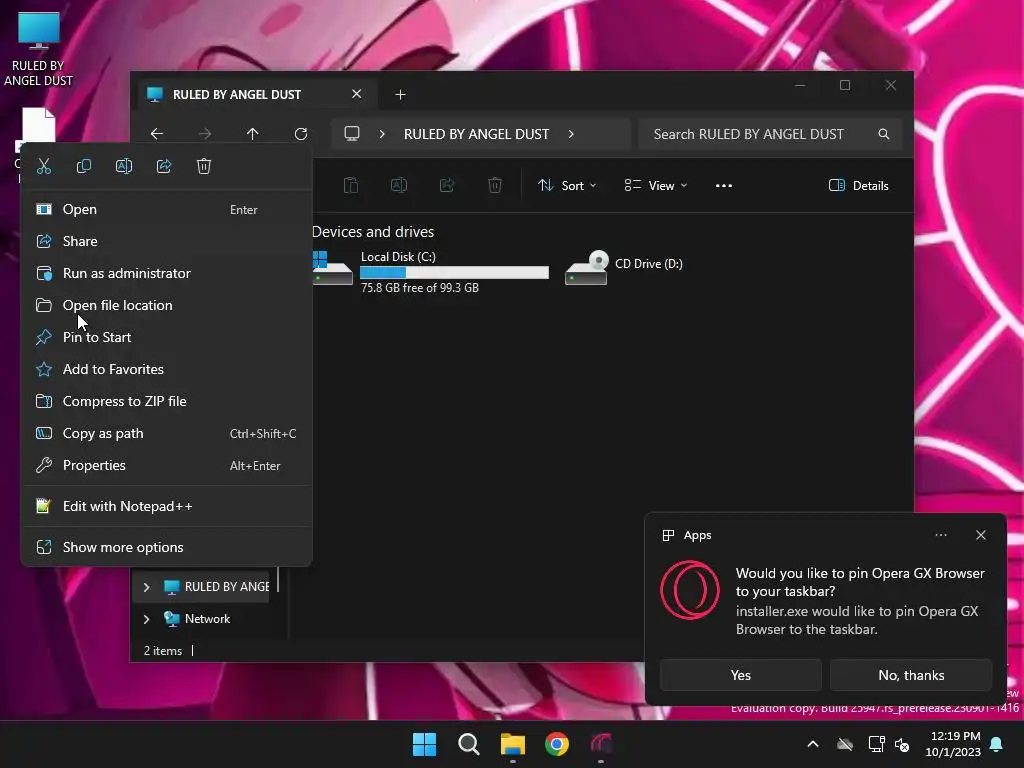
Task: Choose Share entry in context menu
Action: click(167, 242)
